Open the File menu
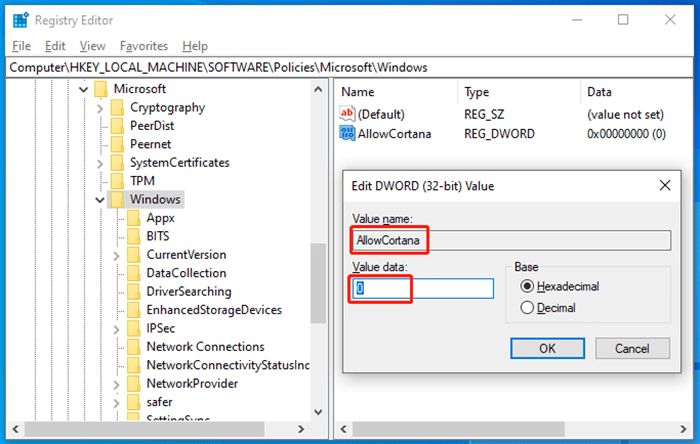This screenshot has width=700, height=444. tap(21, 46)
